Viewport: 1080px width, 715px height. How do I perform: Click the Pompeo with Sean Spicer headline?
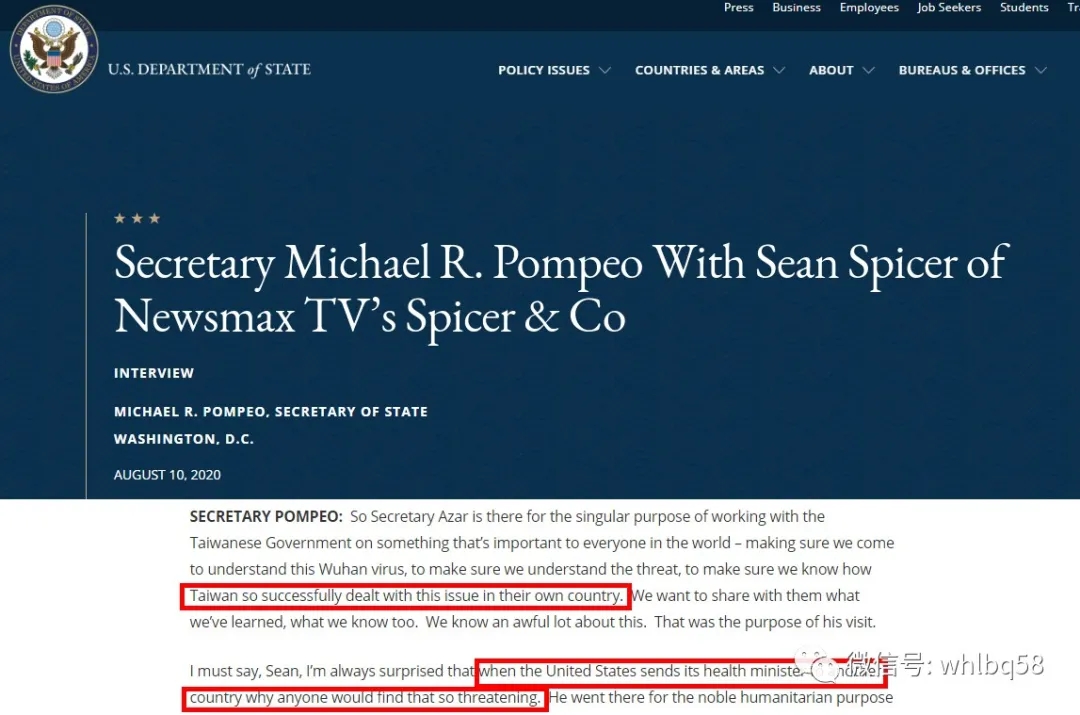point(560,290)
